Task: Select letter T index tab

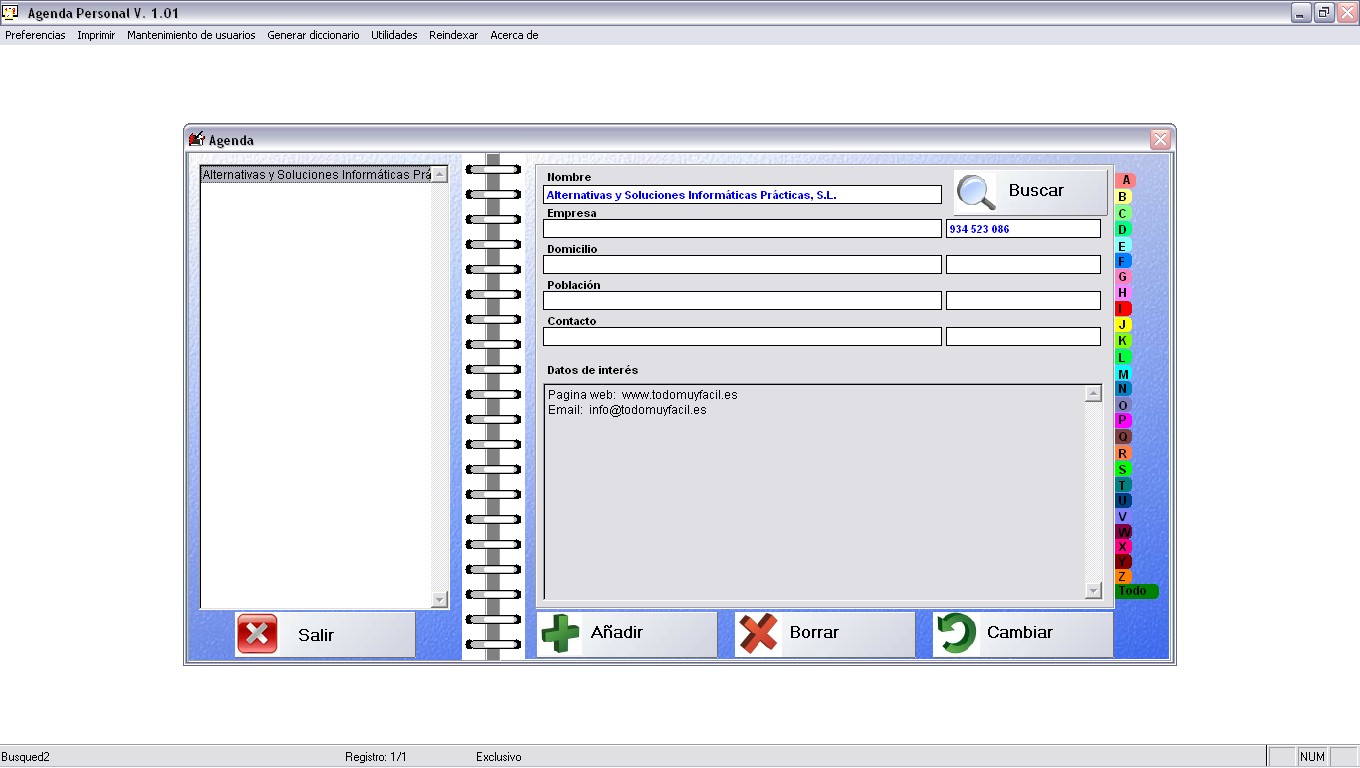Action: 1123,485
